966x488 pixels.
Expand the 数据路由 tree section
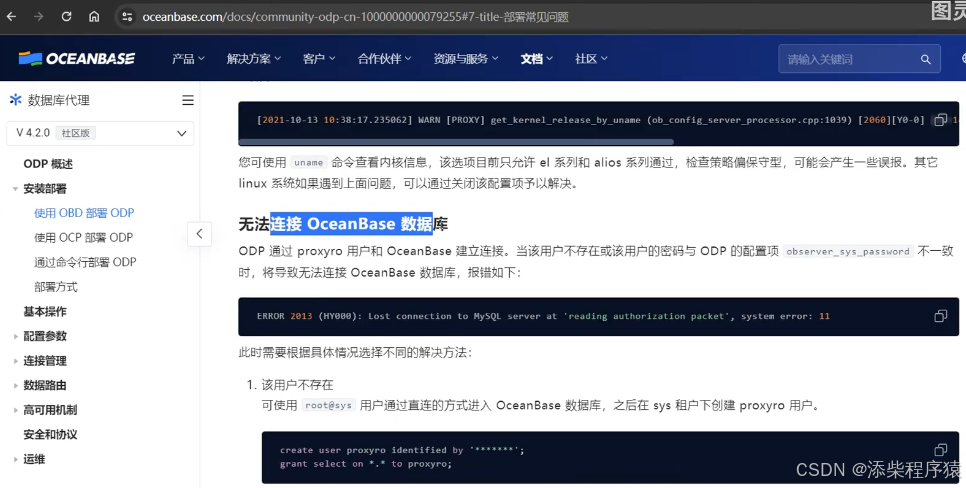coord(15,386)
